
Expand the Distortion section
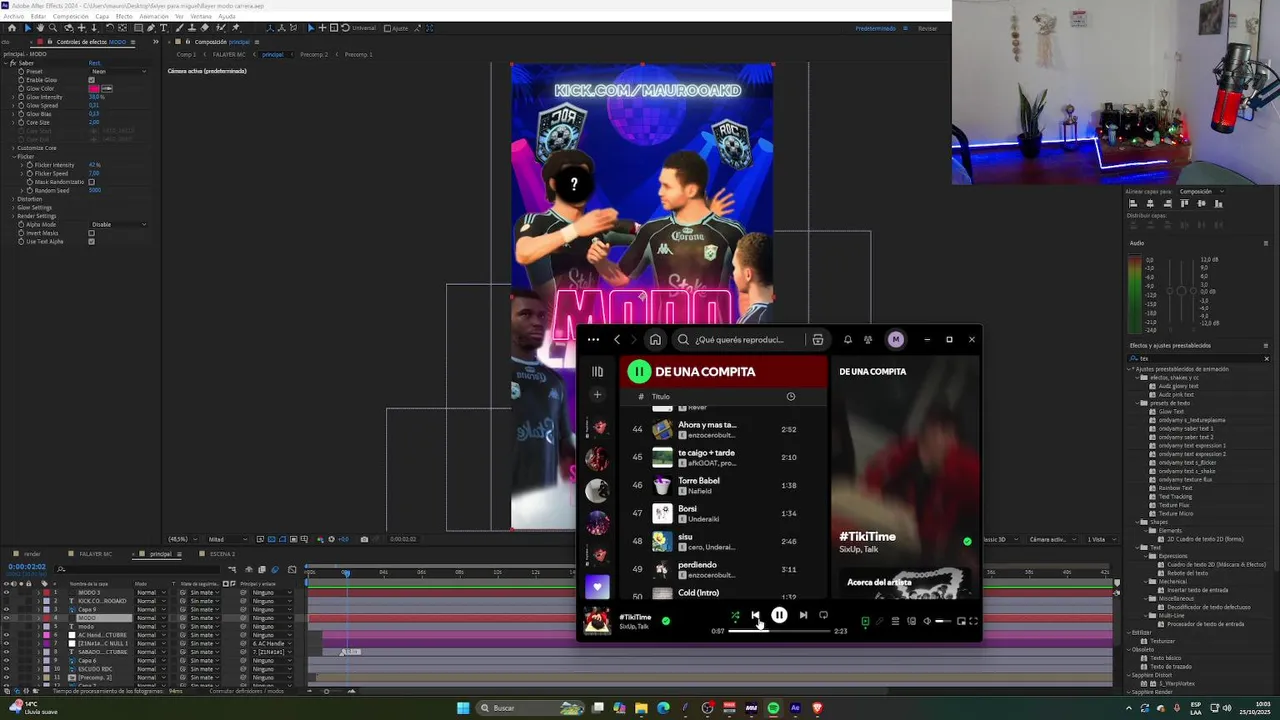click(13, 199)
